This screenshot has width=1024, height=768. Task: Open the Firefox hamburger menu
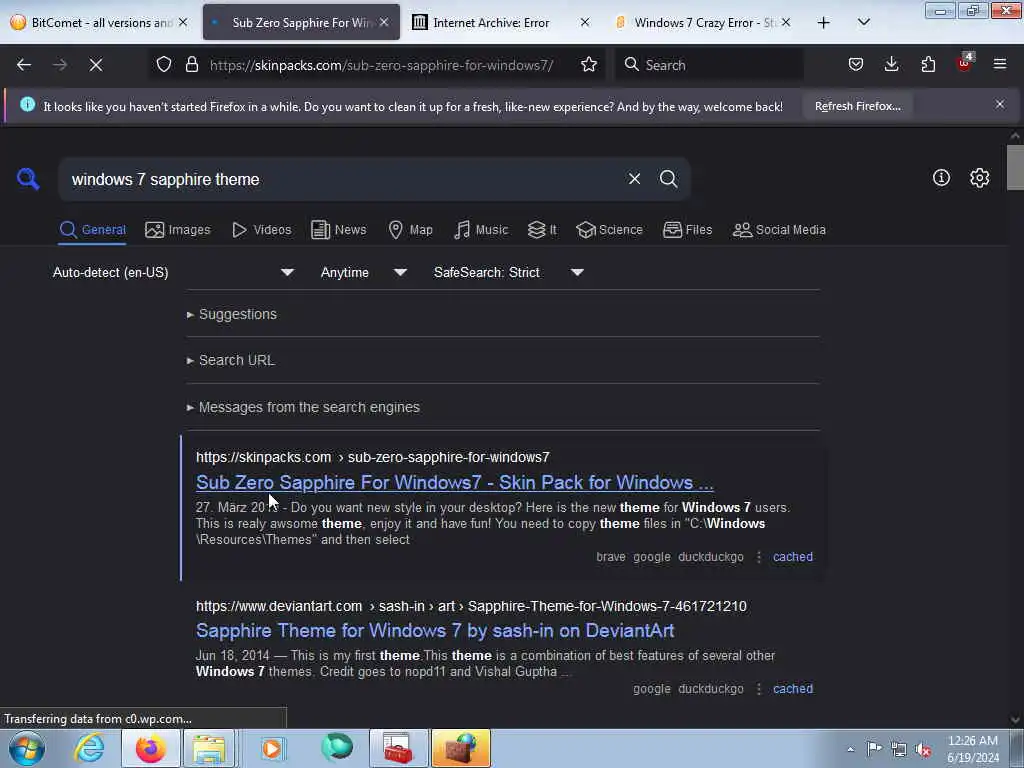999,64
